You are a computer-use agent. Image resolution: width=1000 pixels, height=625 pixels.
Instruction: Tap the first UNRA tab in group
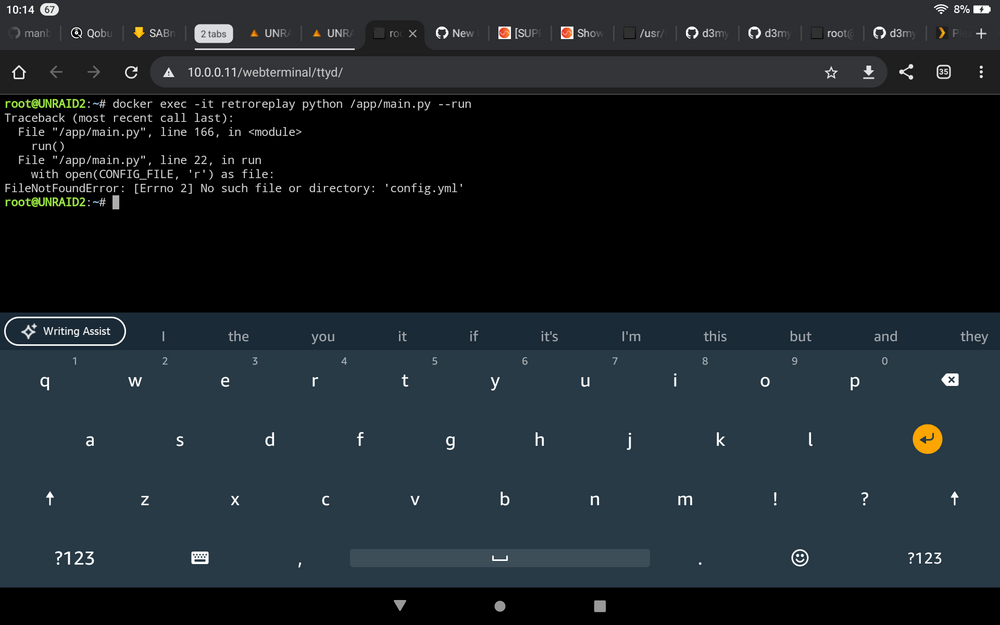[270, 33]
